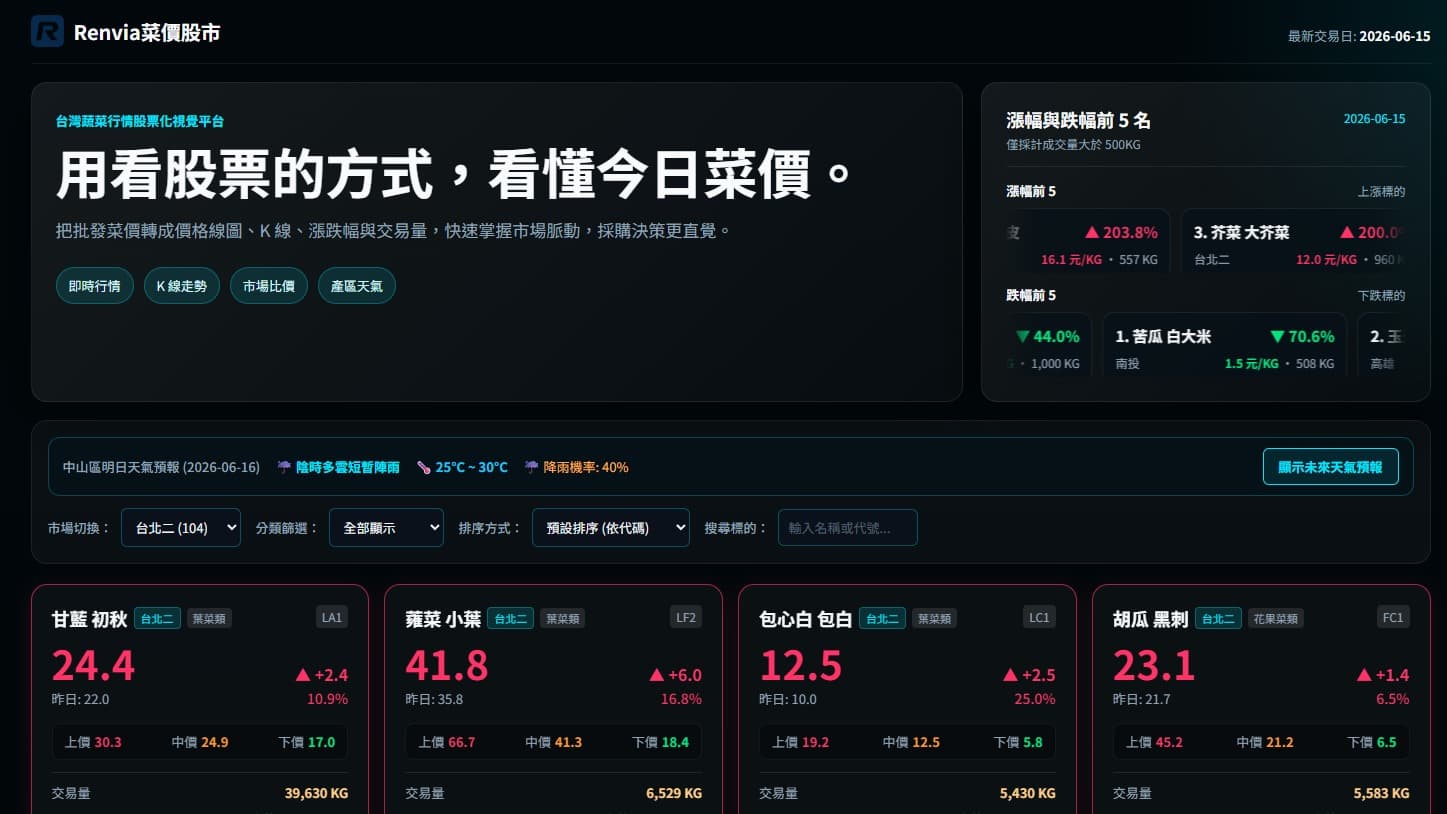Image resolution: width=1447 pixels, height=814 pixels.
Task: Click the red up-triangle beside +1.4 on 胡瓜 黑刺
Action: pyautogui.click(x=1364, y=675)
